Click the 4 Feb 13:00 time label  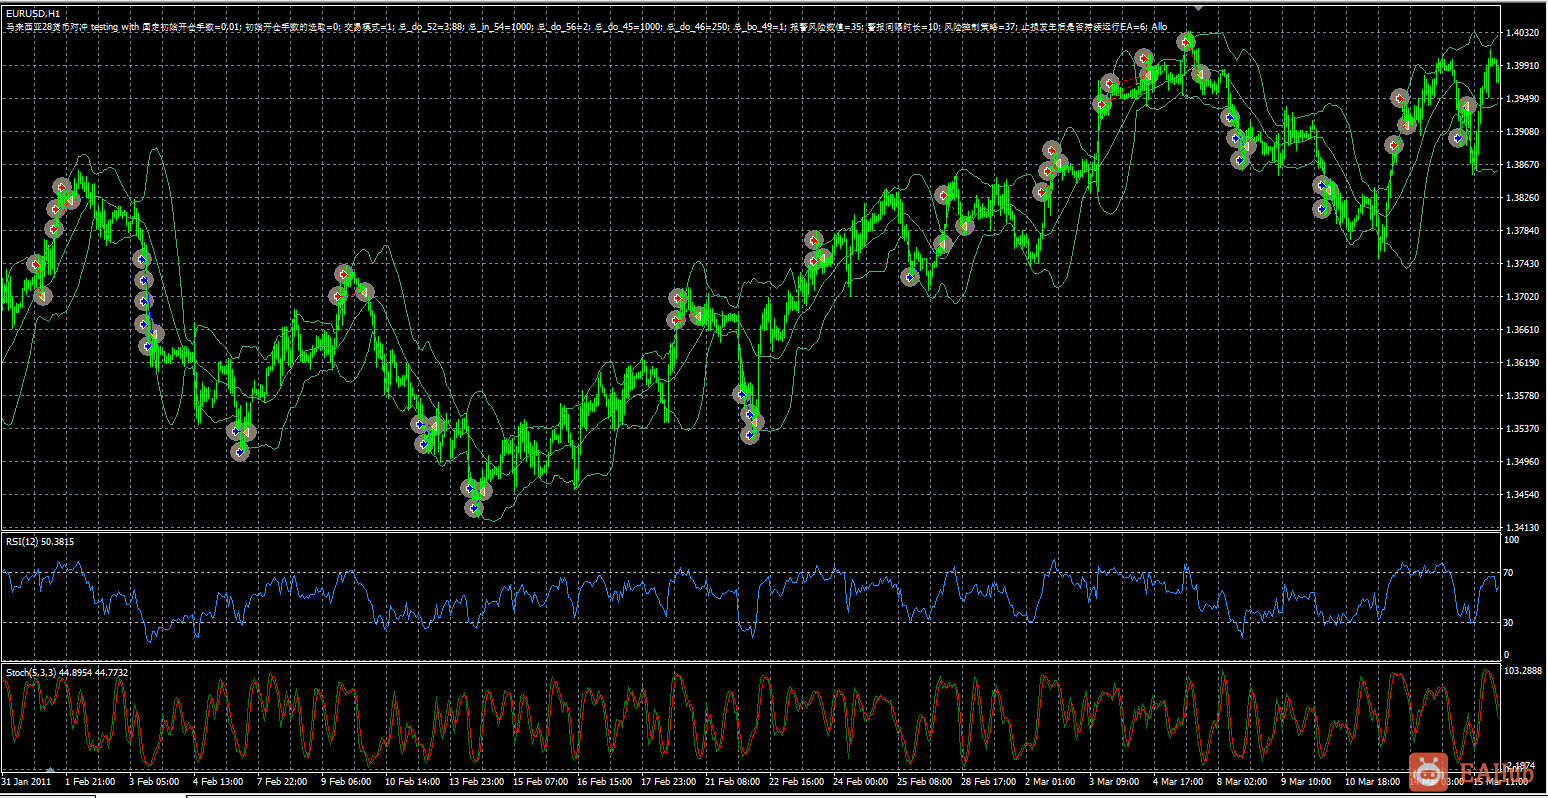coord(218,781)
